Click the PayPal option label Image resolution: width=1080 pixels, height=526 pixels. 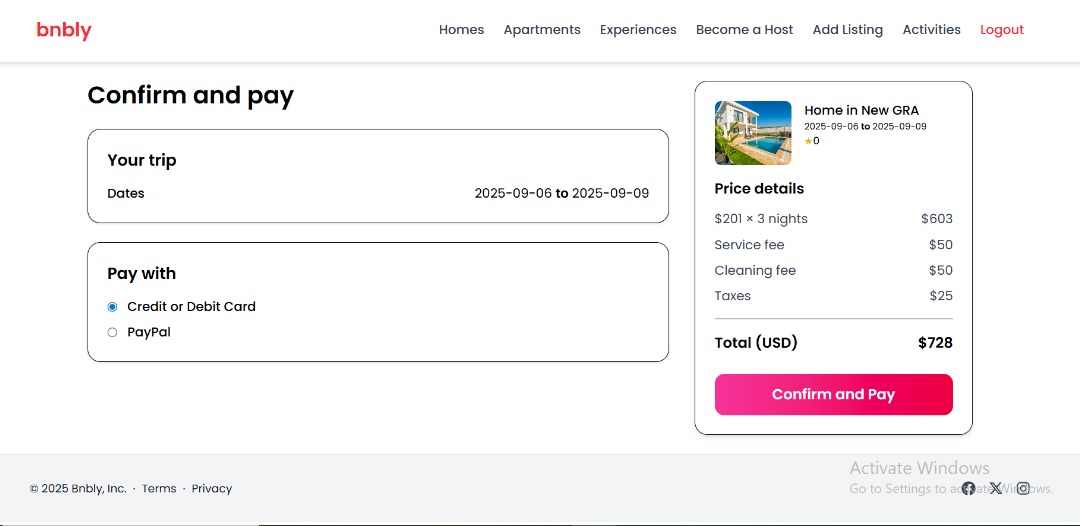click(149, 332)
